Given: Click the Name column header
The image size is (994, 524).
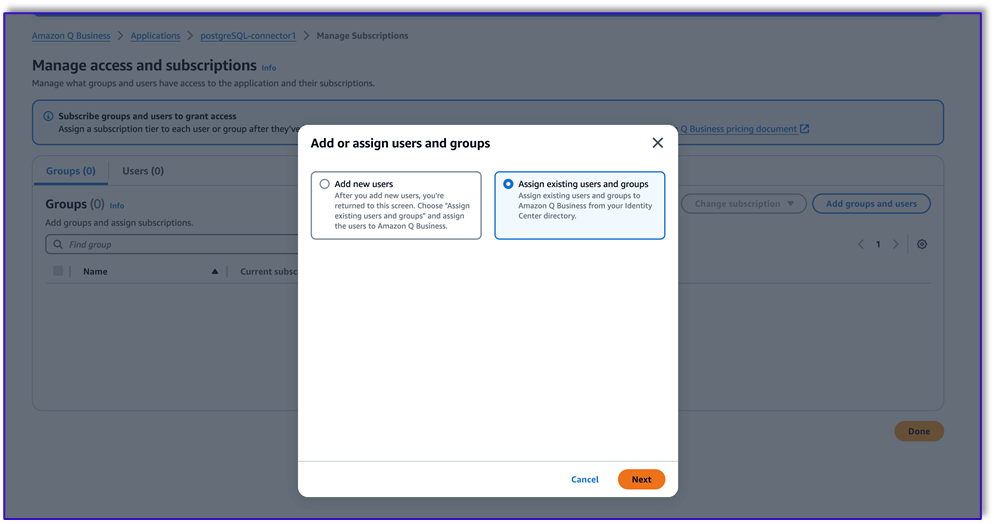Looking at the screenshot, I should click(95, 272).
